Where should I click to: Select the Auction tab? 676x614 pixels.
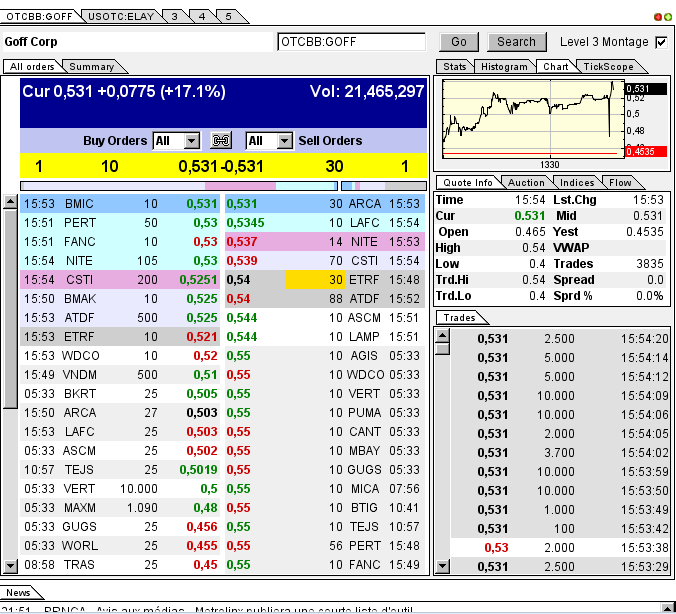[x=527, y=182]
